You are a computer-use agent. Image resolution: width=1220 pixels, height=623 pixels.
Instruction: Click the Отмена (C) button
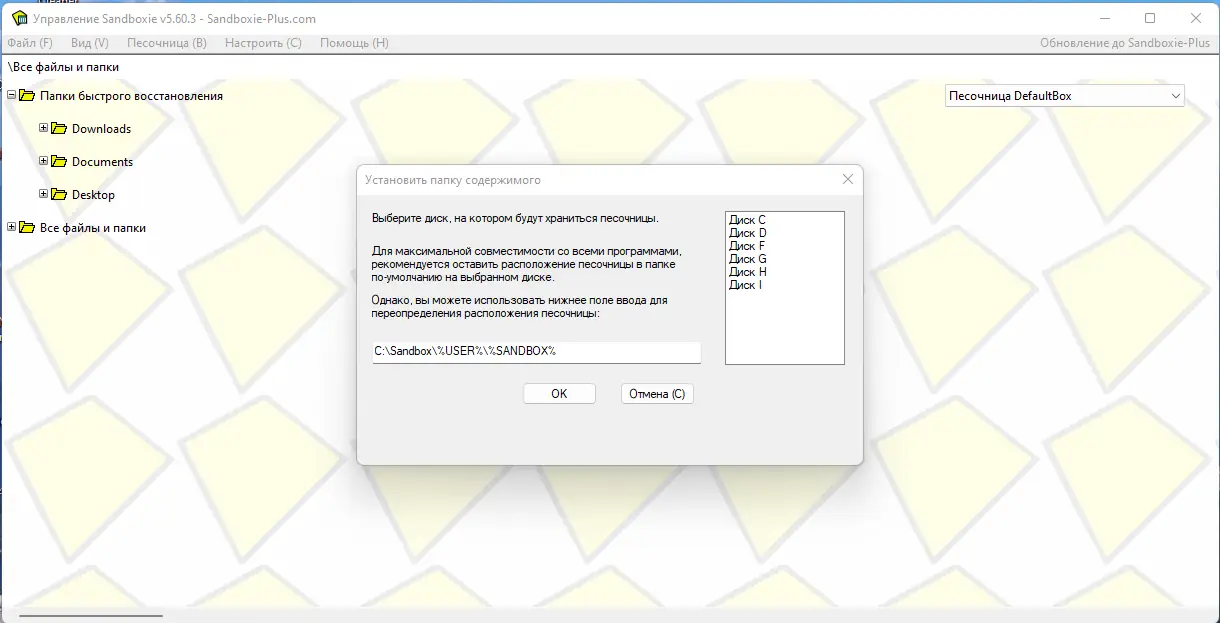pyautogui.click(x=657, y=394)
